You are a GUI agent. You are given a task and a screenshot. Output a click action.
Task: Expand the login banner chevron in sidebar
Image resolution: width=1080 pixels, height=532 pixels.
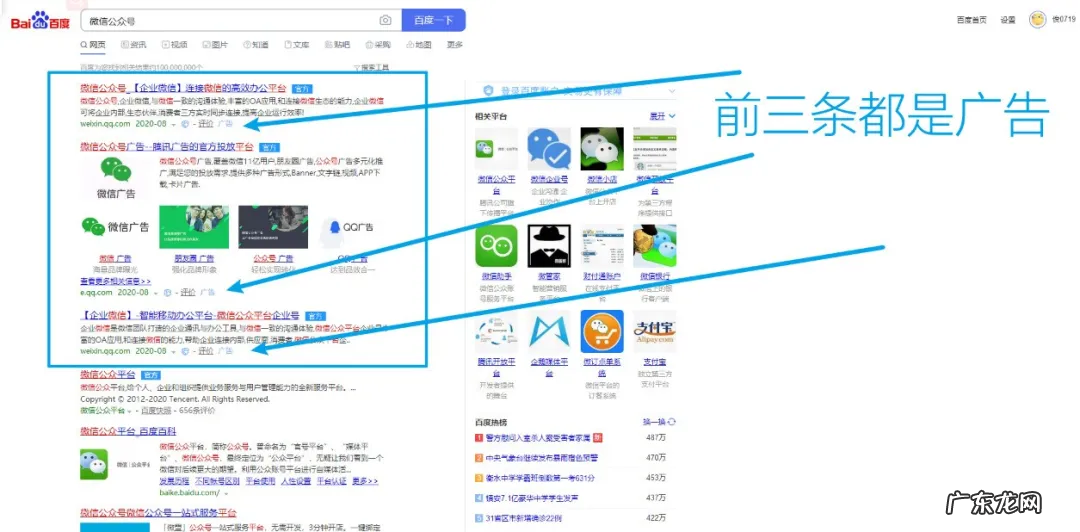point(672,91)
